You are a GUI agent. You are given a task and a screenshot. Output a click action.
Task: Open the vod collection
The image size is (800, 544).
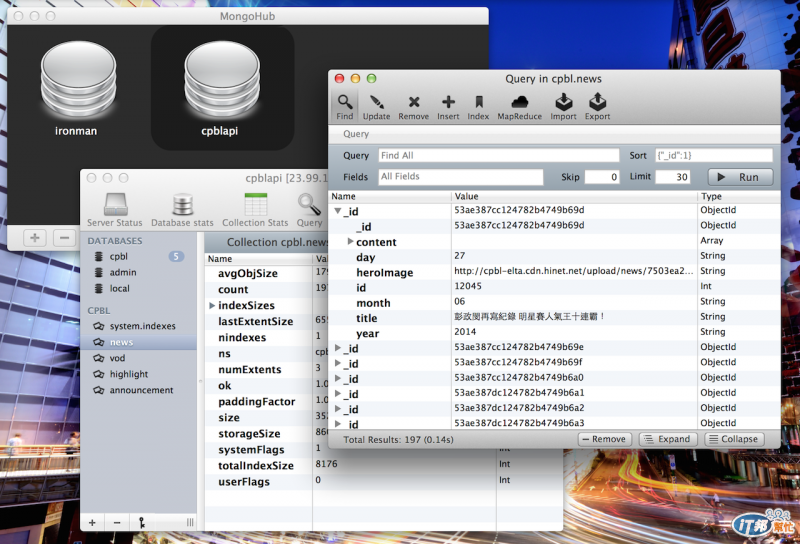pos(138,358)
